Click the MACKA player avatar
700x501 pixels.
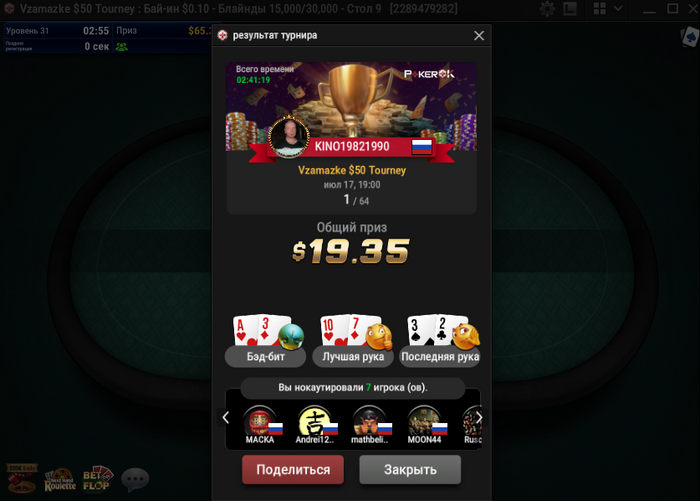pyautogui.click(x=260, y=421)
